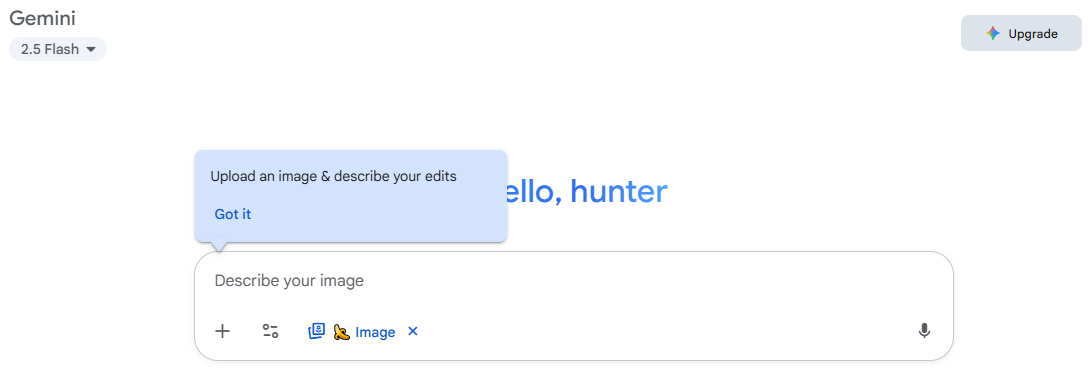Click the caret arrow beside 2.5 Flash
This screenshot has height=378, width=1089.
[90, 50]
